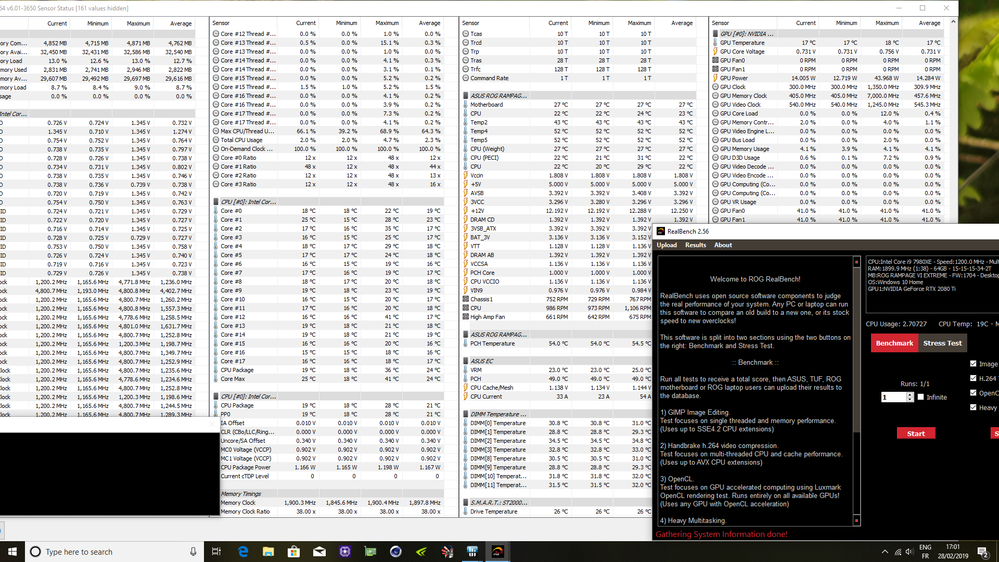
Task: Open the NVIDIA icon in the taskbar
Action: (421, 552)
